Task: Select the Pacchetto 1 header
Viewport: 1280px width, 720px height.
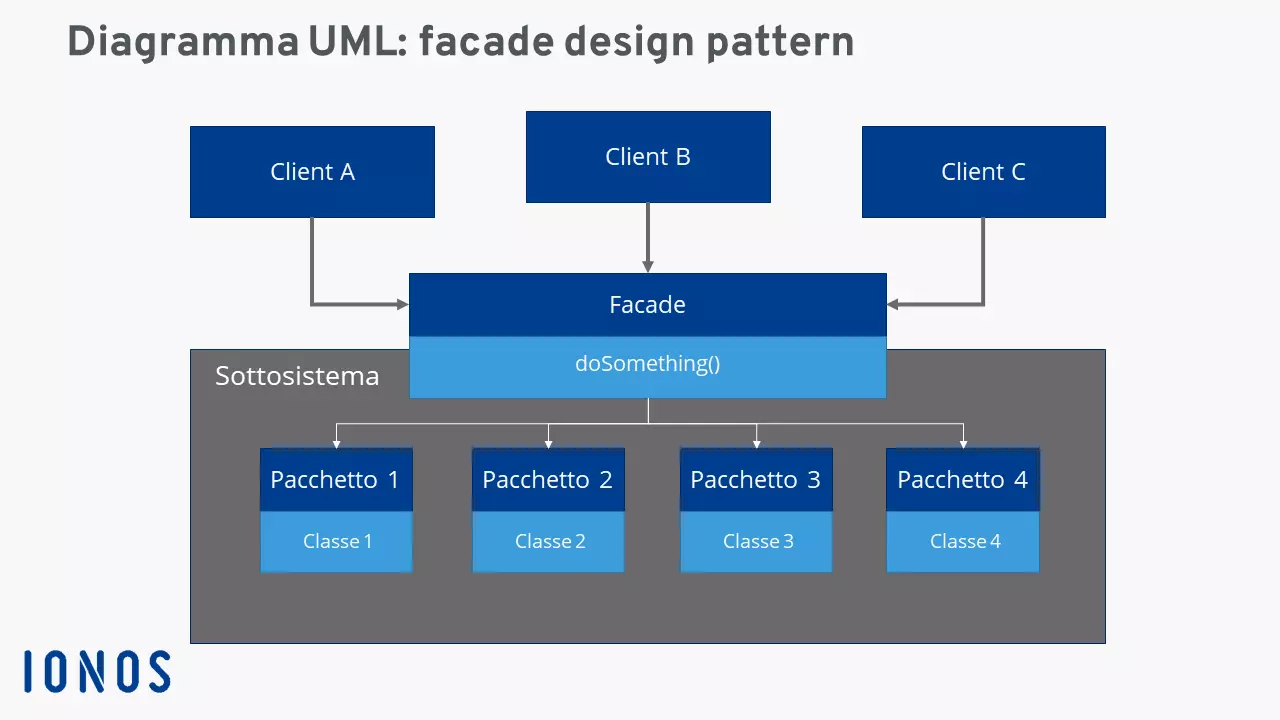Action: point(336,480)
